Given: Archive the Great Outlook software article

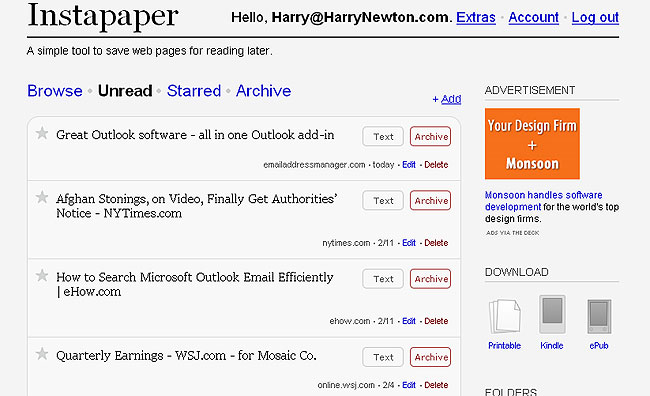Looking at the screenshot, I should 431,136.
